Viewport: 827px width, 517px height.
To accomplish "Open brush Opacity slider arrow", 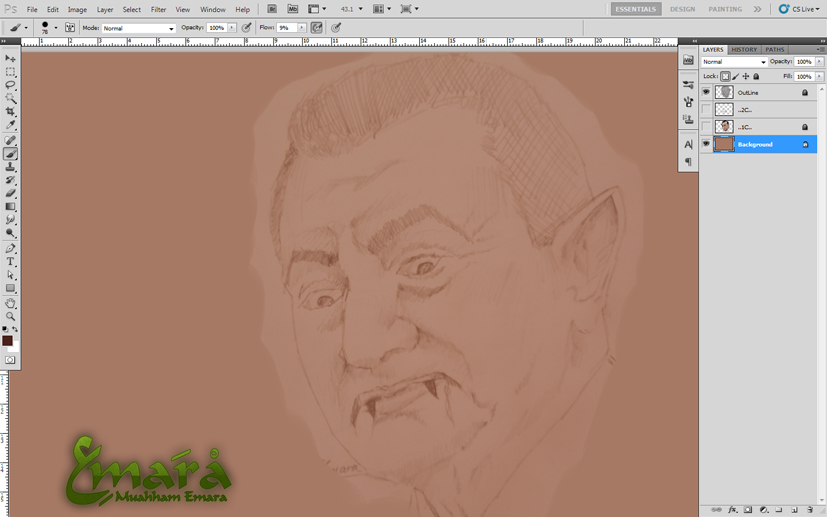I will tap(232, 27).
